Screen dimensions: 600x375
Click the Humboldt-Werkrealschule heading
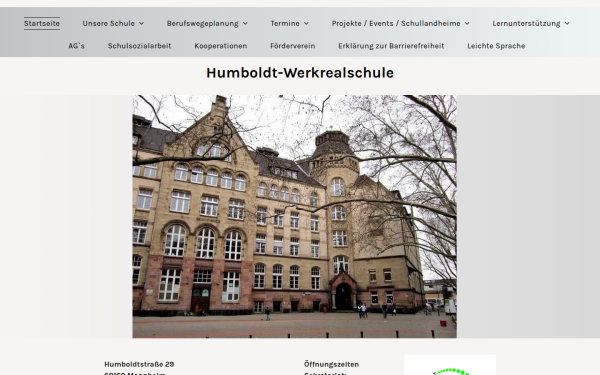pyautogui.click(x=300, y=73)
